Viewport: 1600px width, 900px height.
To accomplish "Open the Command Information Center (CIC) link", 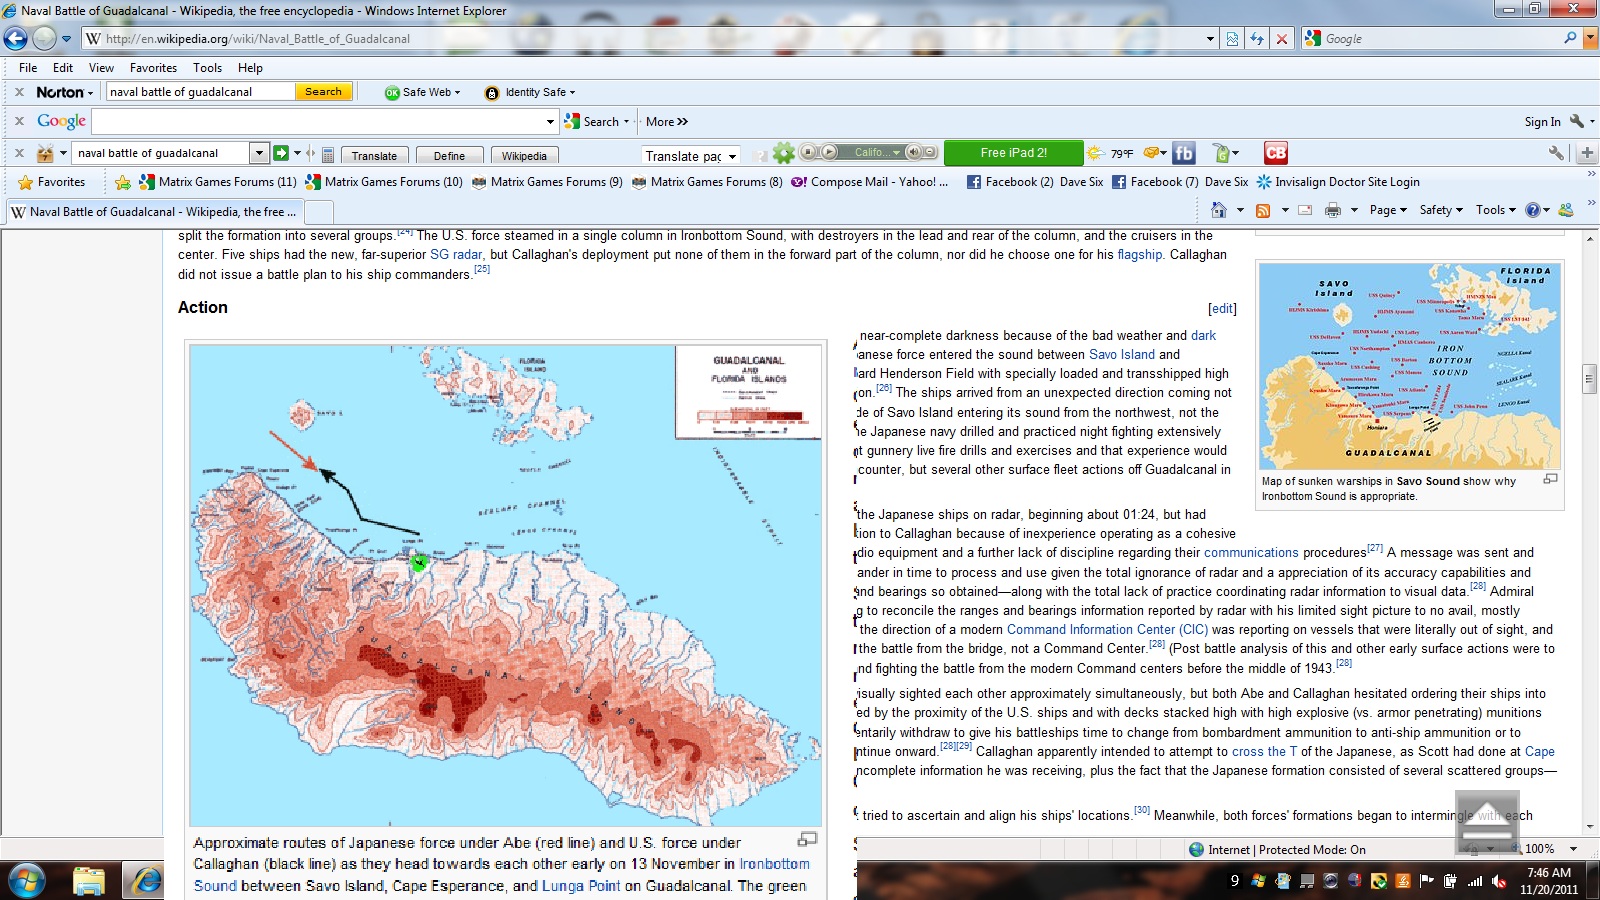I will pyautogui.click(x=1107, y=629).
